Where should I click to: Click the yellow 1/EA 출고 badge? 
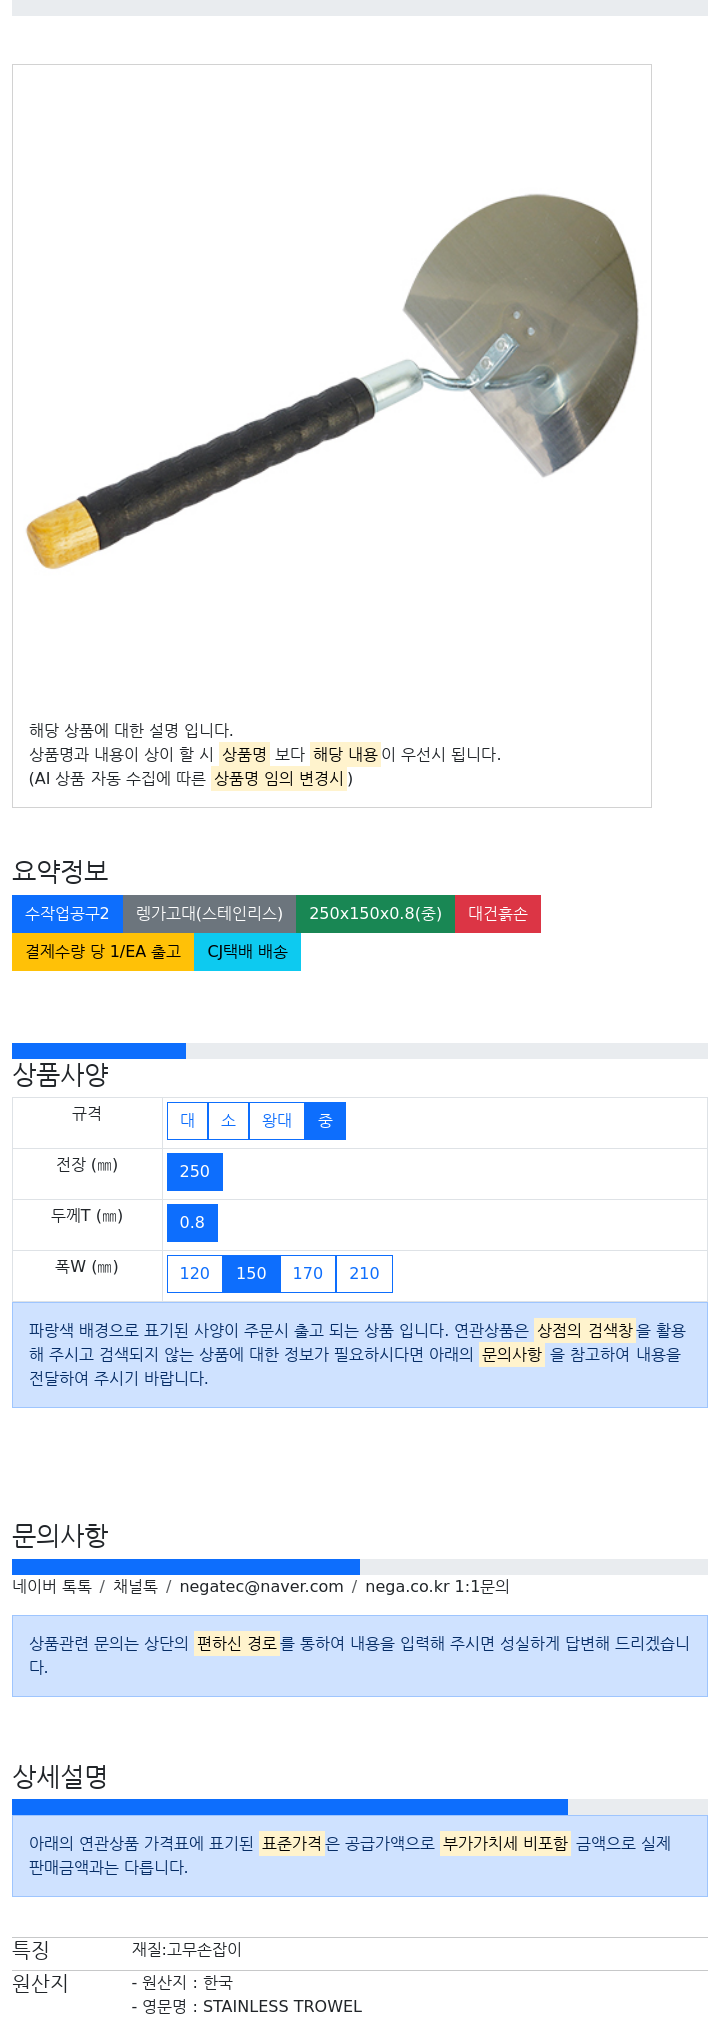(103, 952)
